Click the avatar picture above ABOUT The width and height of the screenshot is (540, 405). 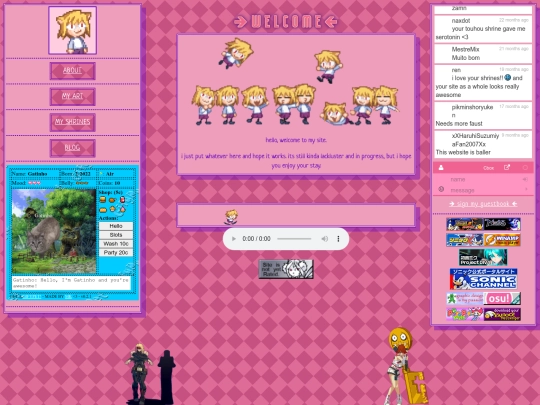click(73, 30)
